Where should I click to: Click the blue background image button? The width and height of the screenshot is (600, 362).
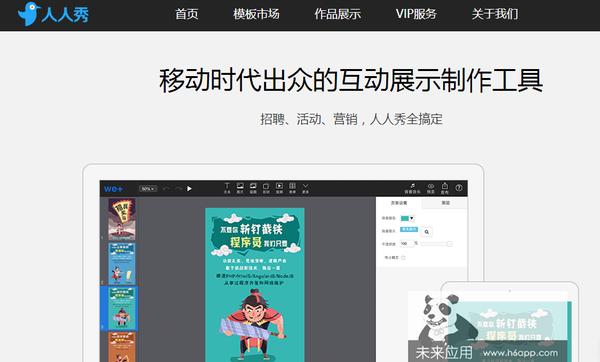coord(409,229)
